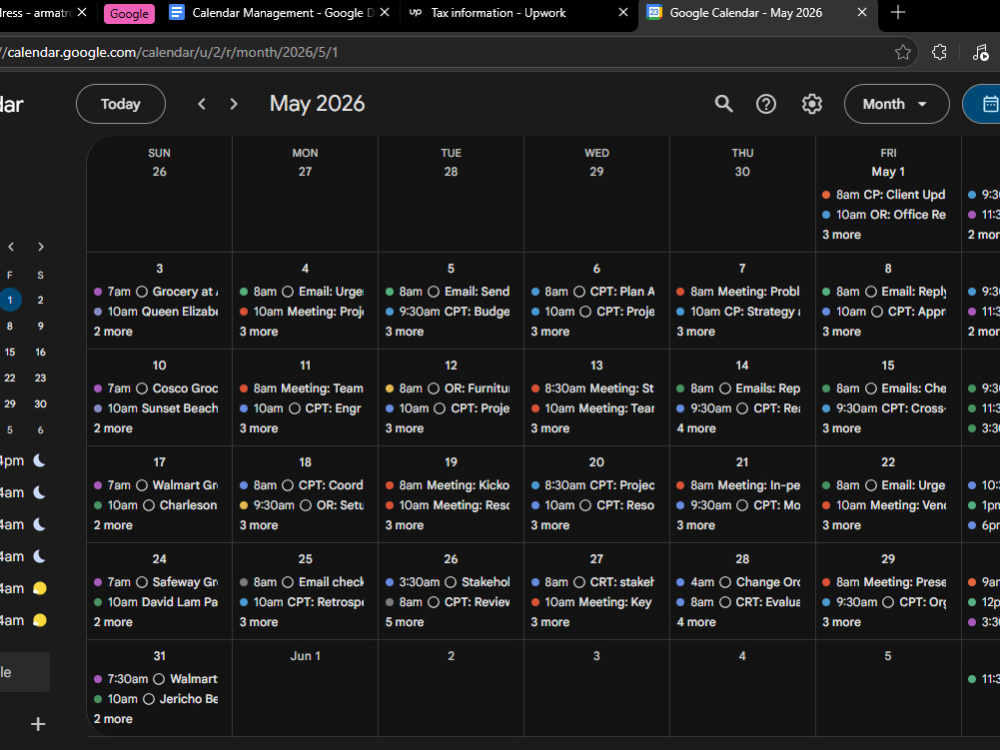Expand 4 more events on Thursday 14
Screen dimensions: 1000x750
pos(696,429)
